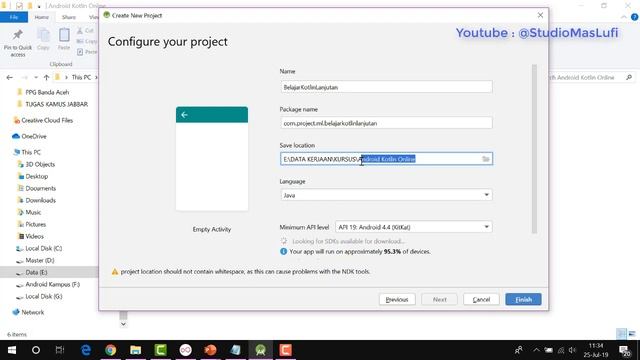Open Documents in Explorer tree
Image resolution: width=640 pixels, height=360 pixels.
click(x=40, y=188)
